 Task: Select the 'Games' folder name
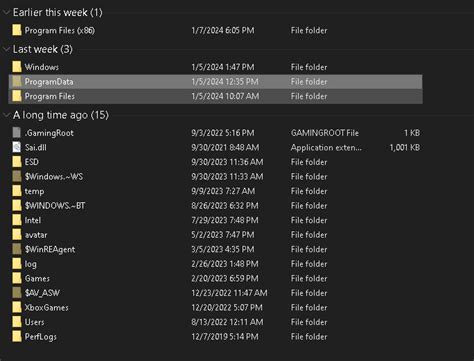[37, 278]
